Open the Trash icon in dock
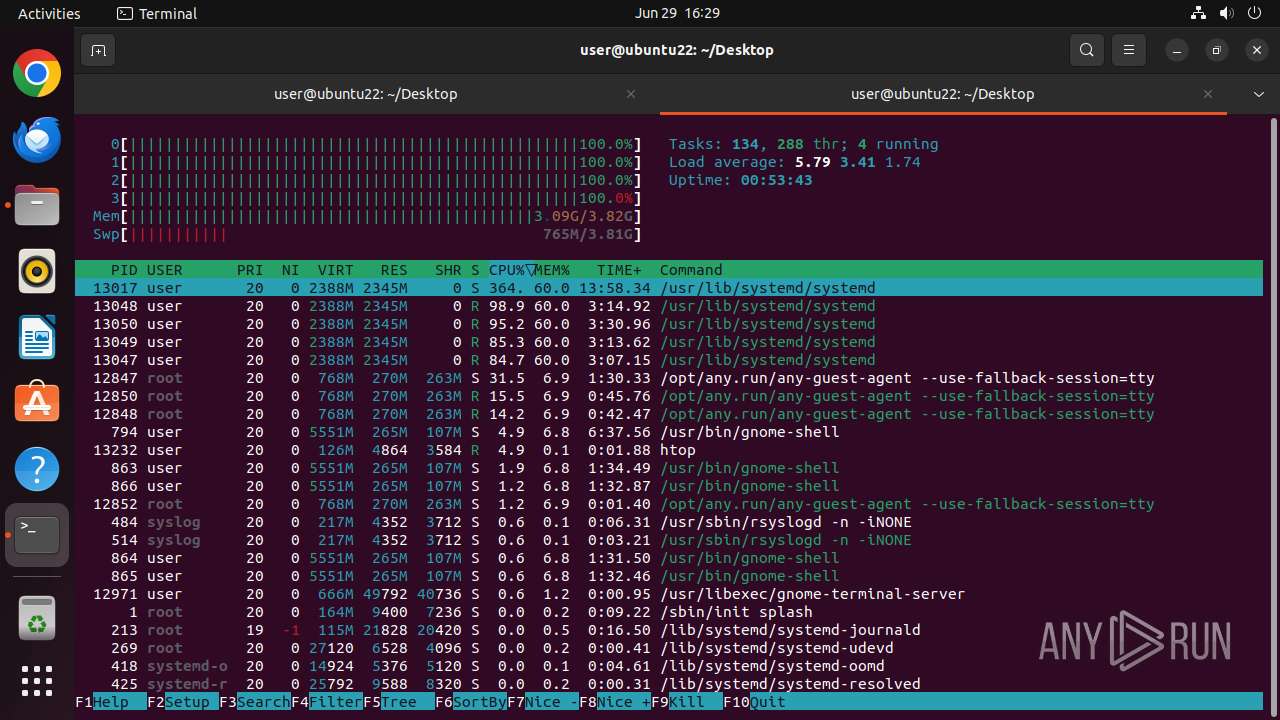Image resolution: width=1280 pixels, height=720 pixels. (x=37, y=617)
